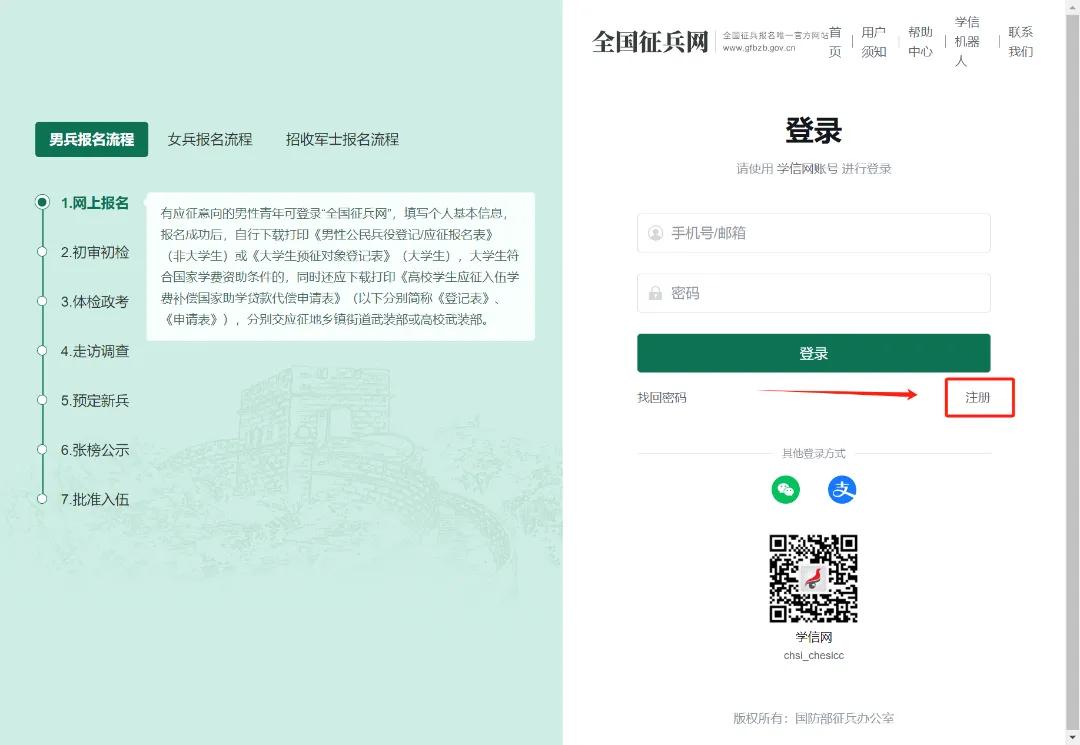Click the green 登录 button
1080x745 pixels.
click(813, 353)
